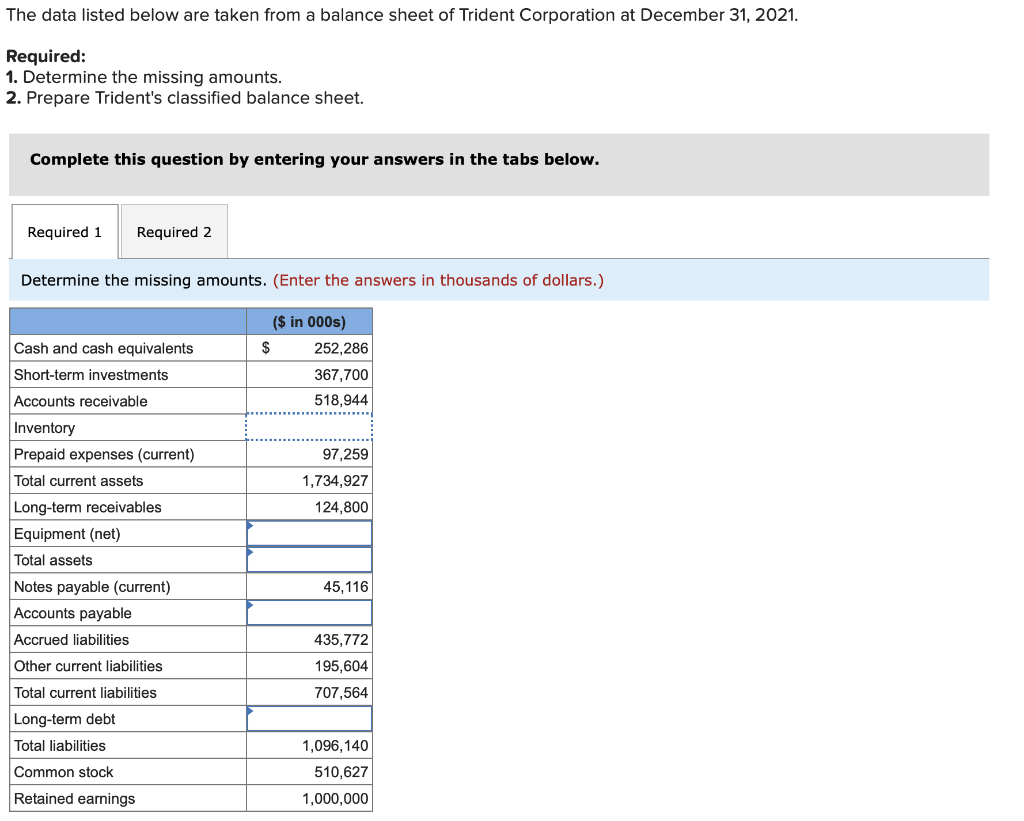1024x821 pixels.
Task: Click the flag marker on Total assets cell
Action: click(x=250, y=554)
